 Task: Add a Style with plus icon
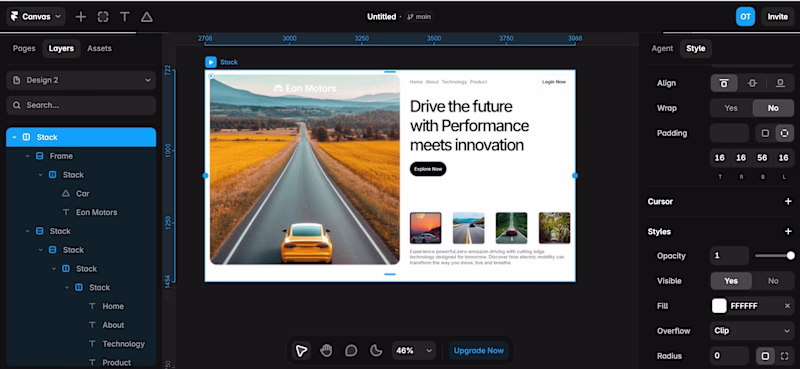pyautogui.click(x=788, y=232)
